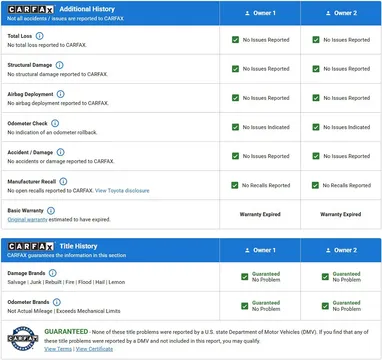The height and width of the screenshot is (360, 382).
Task: Open the Odometer Brands info icon
Action: pos(57,302)
